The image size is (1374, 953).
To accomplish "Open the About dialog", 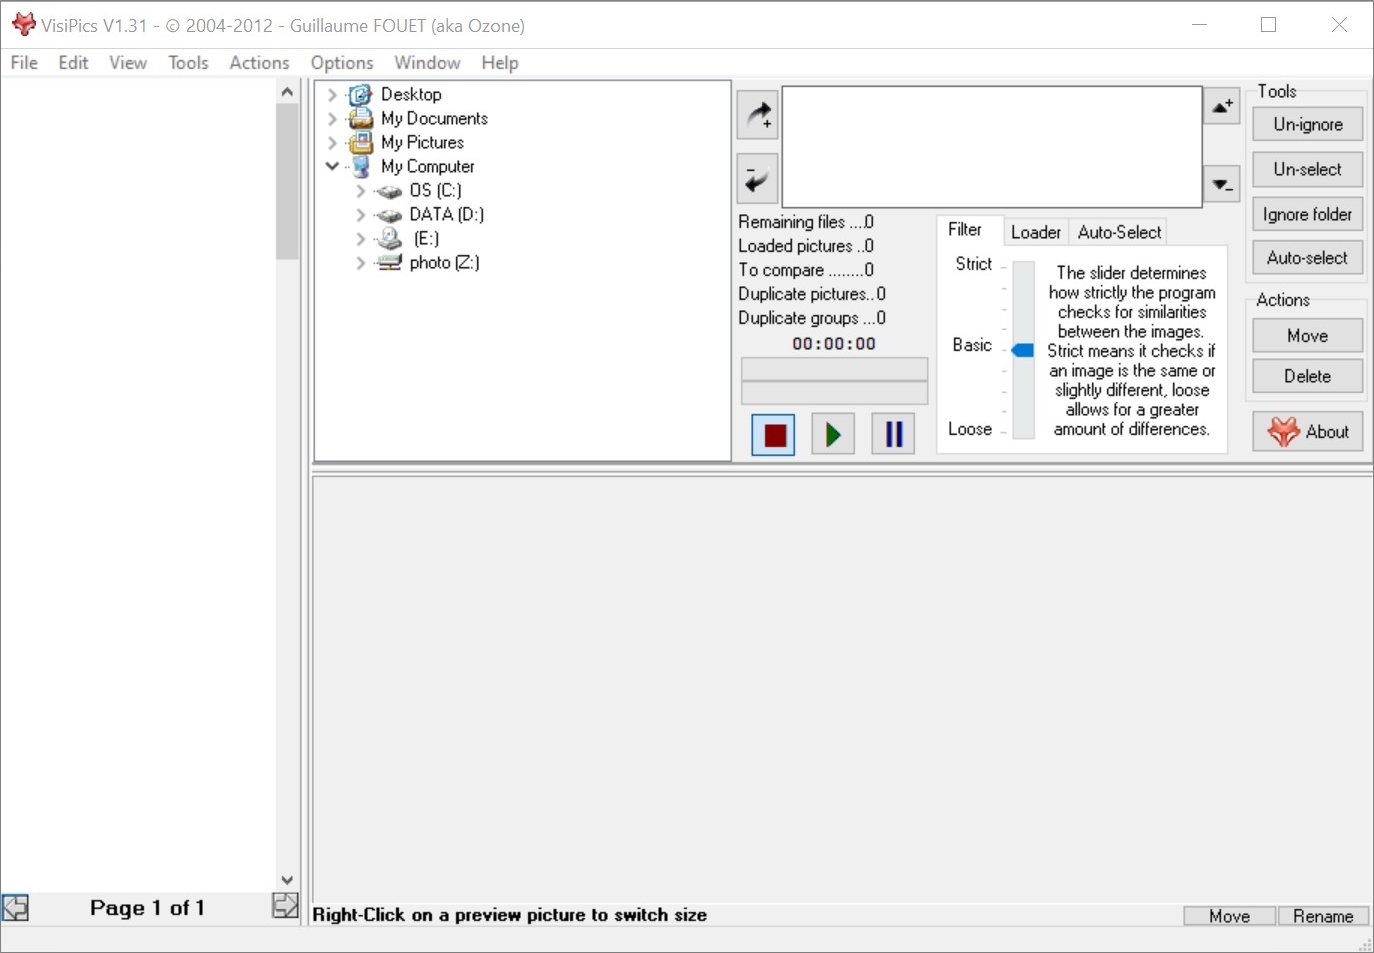I will [x=1308, y=432].
